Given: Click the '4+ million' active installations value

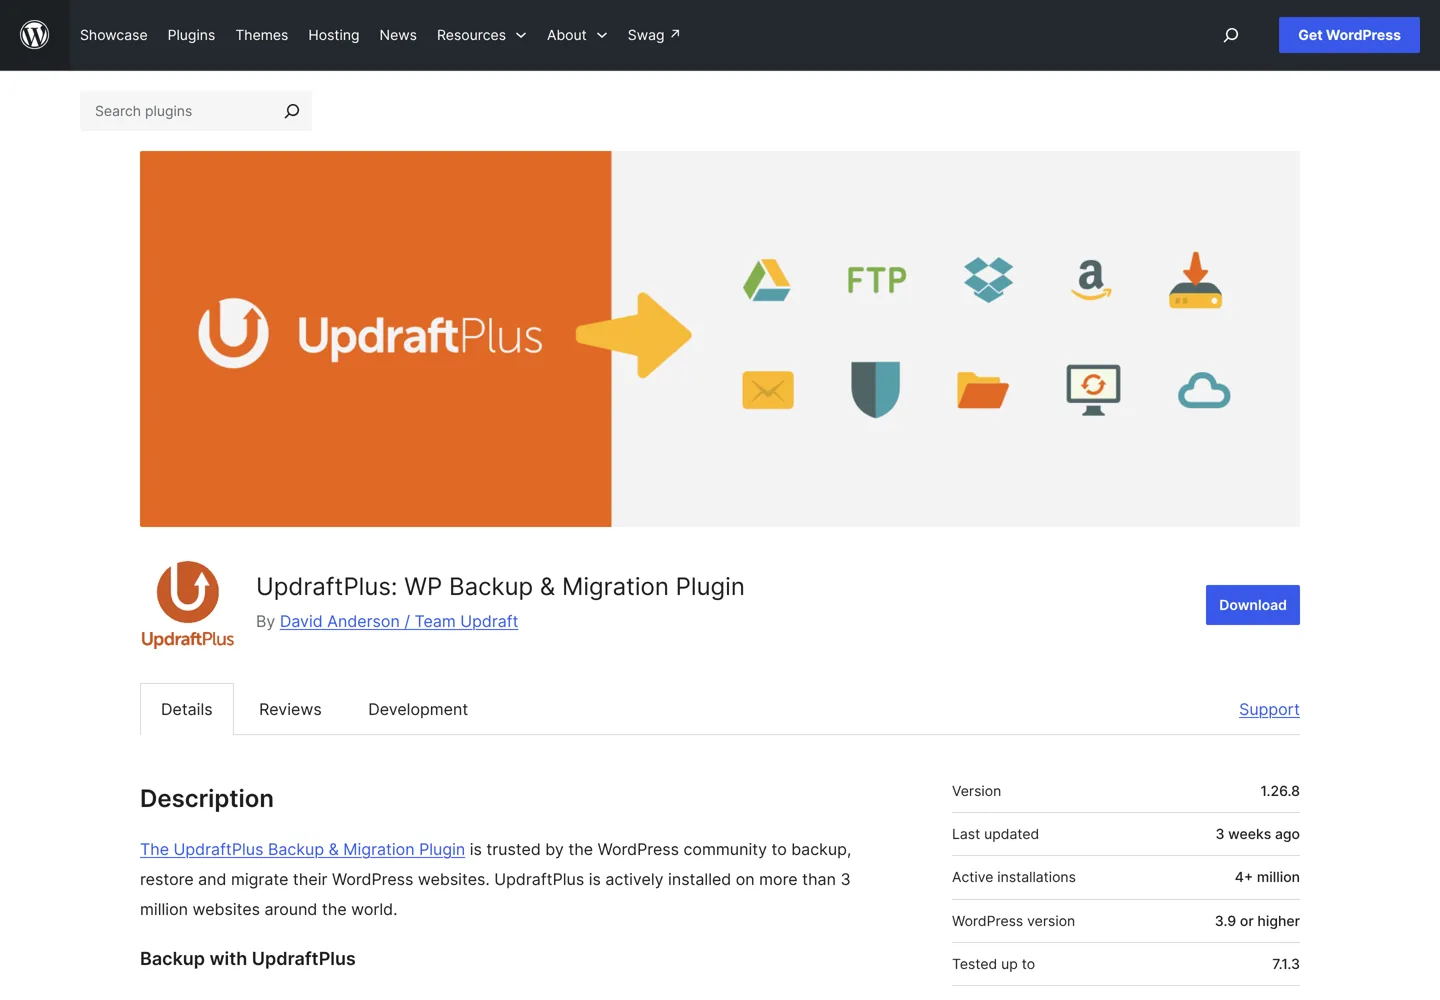Looking at the screenshot, I should pyautogui.click(x=1267, y=877).
